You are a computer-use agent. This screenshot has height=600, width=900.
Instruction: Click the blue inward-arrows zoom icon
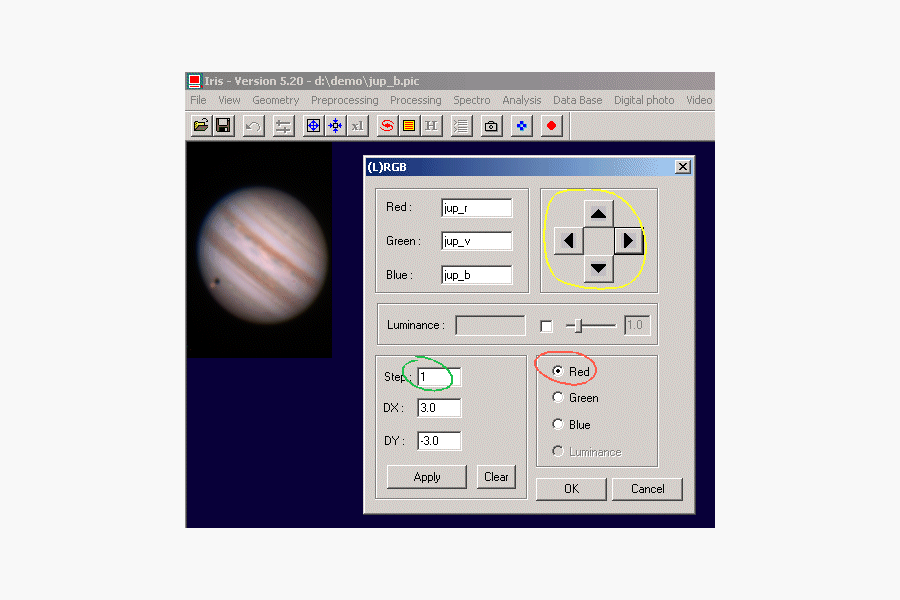coord(335,126)
